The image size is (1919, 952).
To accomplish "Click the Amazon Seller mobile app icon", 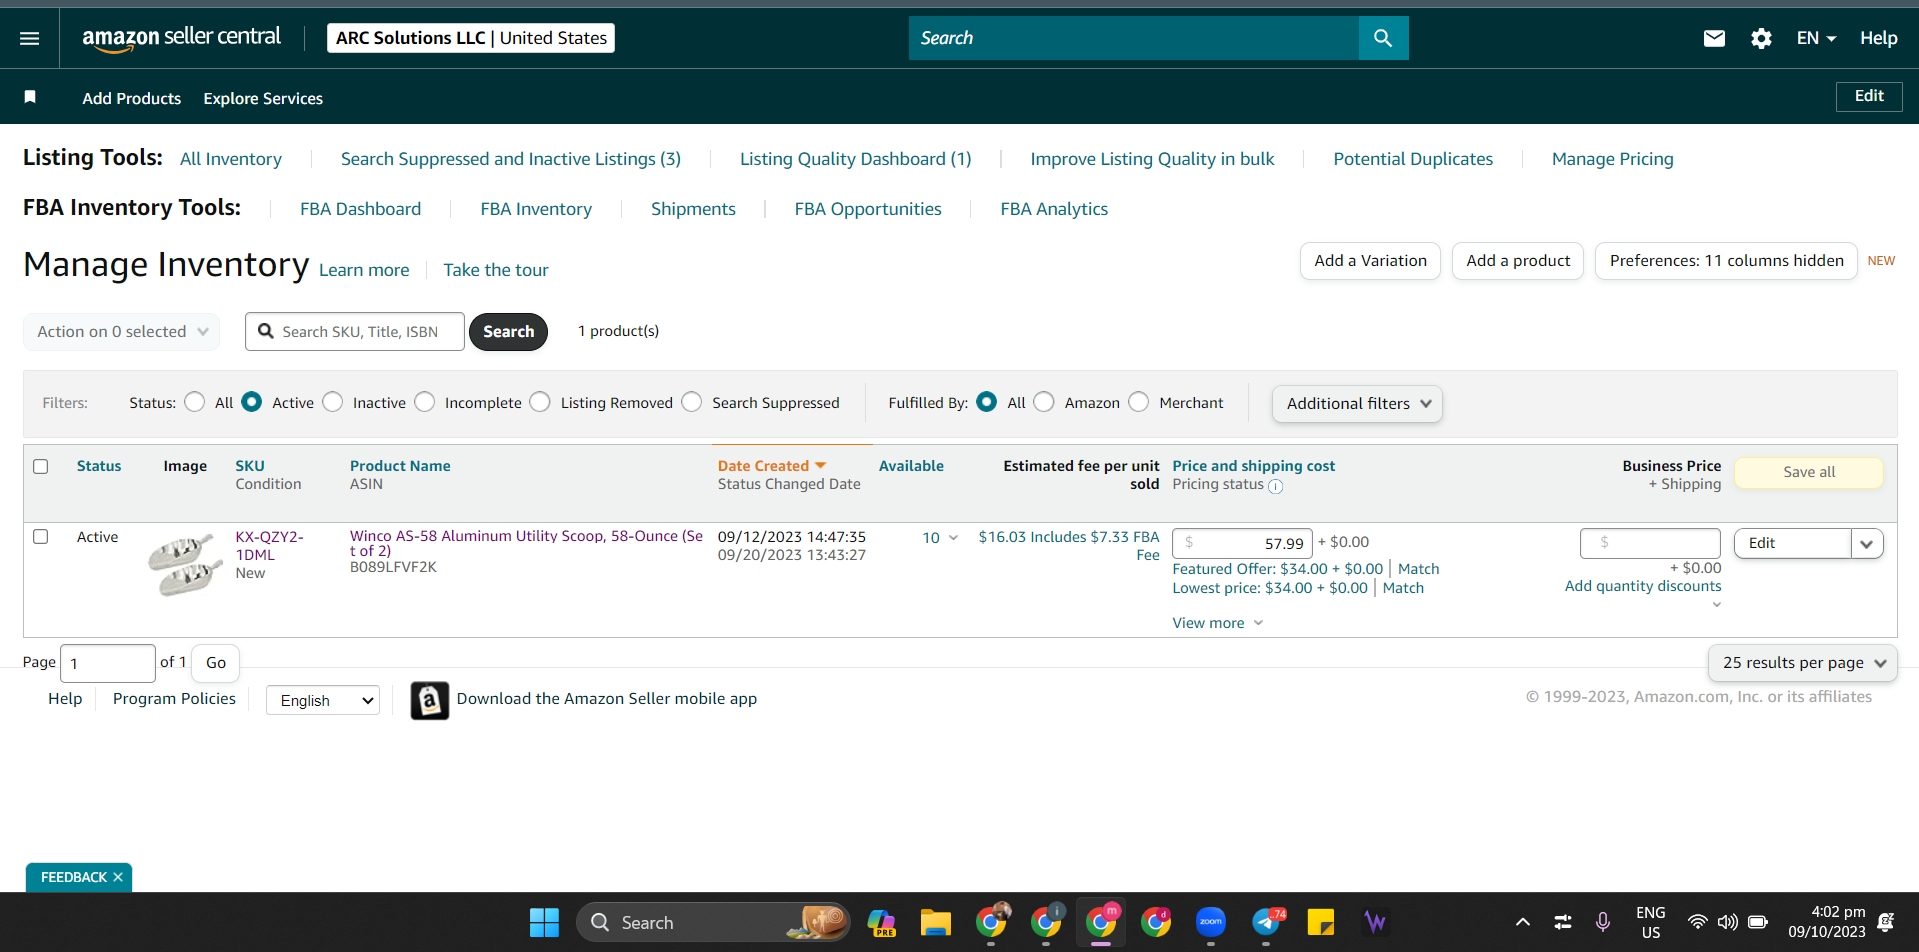I will pos(429,700).
